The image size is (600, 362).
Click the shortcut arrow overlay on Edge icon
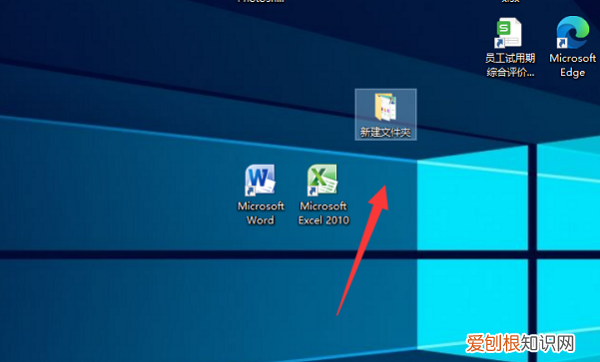click(562, 43)
